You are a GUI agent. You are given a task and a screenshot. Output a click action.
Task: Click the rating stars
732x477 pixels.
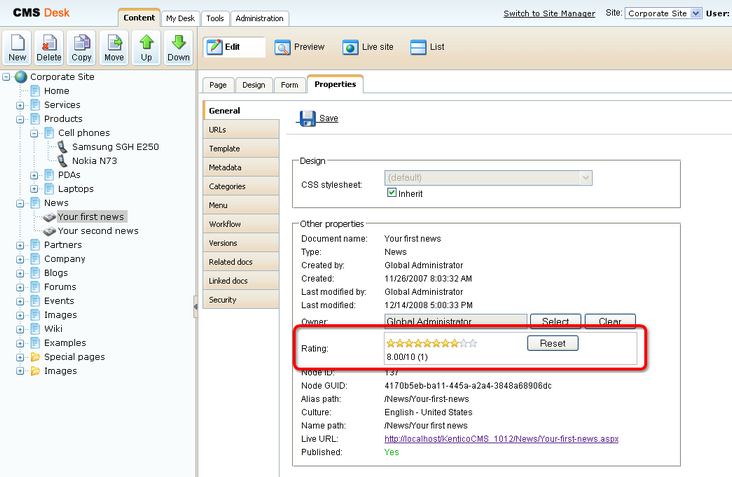[432, 344]
